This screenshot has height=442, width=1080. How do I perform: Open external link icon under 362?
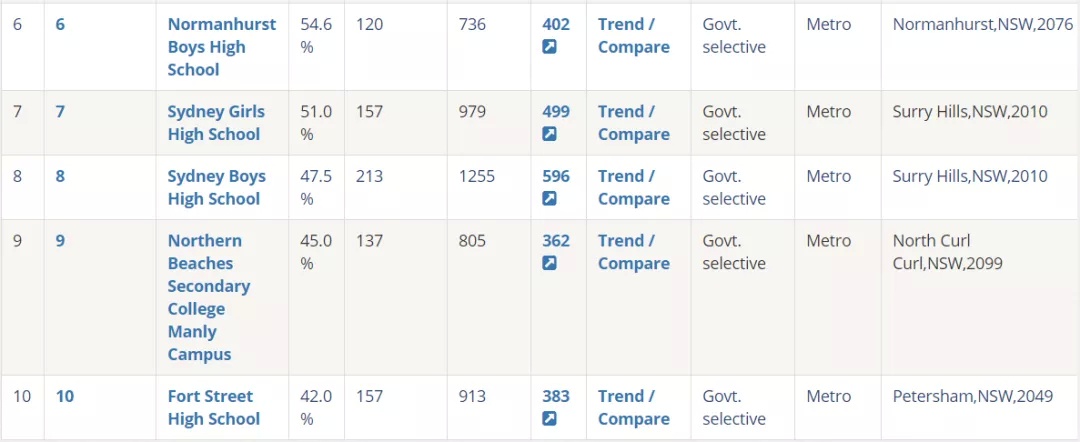coord(549,264)
